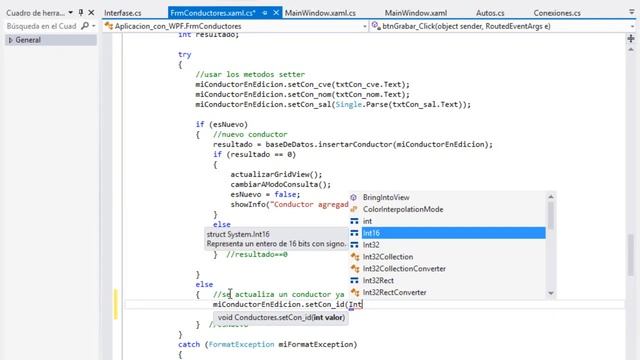Click the editor vertical scrollbar up arrow
The image size is (640, 360).
(631, 49)
